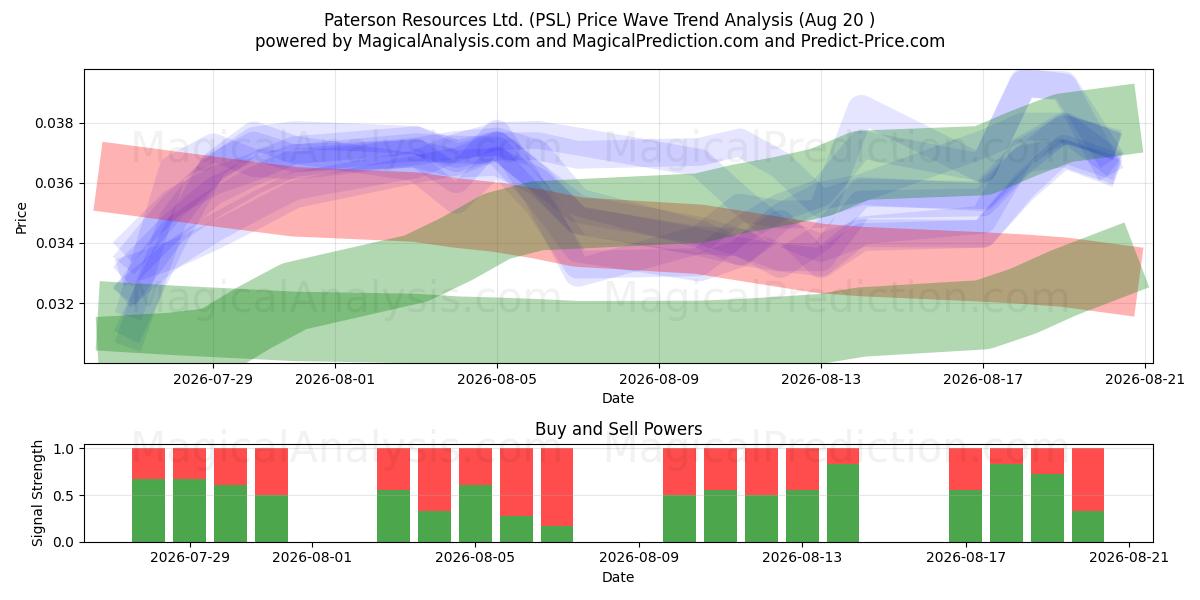1200x600 pixels.
Task: Click the 'Date' label under the bar chart
Action: pyautogui.click(x=618, y=577)
